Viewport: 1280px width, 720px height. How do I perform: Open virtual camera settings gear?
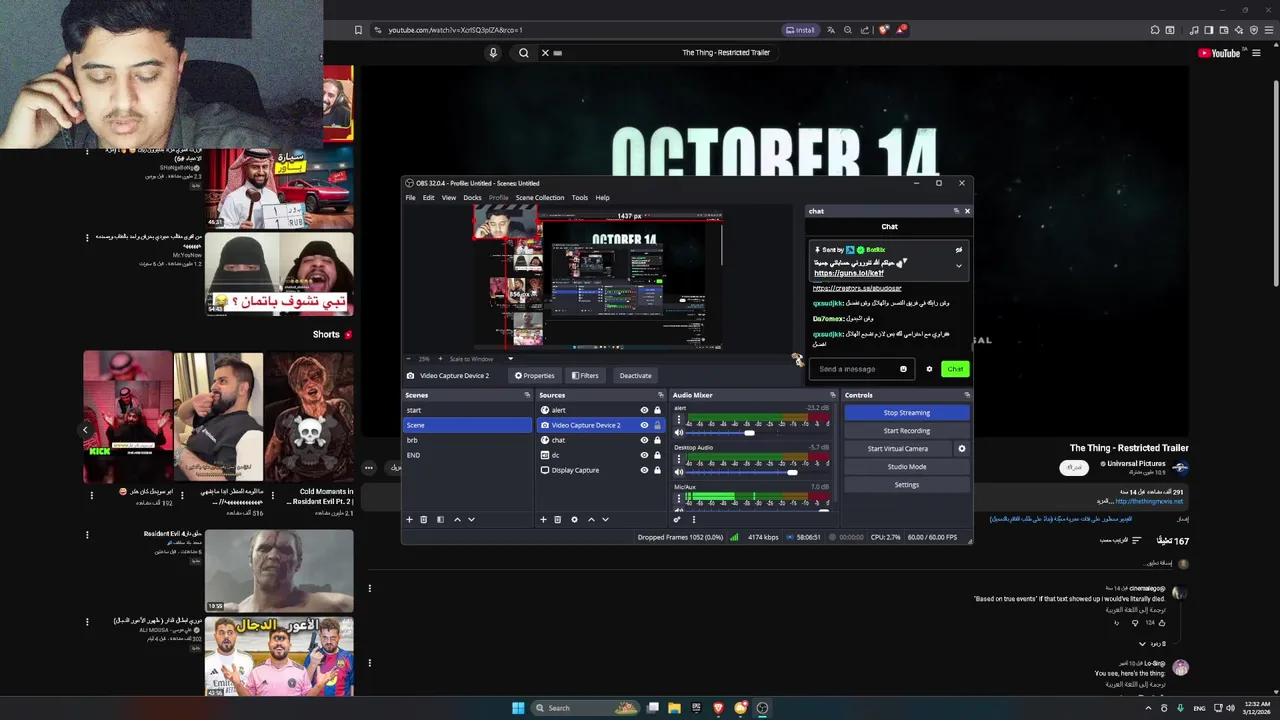coord(962,449)
